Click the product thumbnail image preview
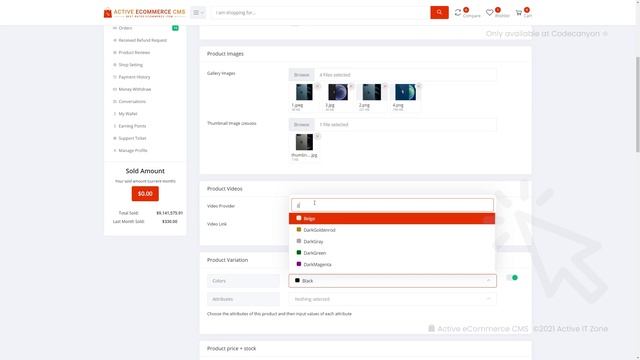 point(304,142)
